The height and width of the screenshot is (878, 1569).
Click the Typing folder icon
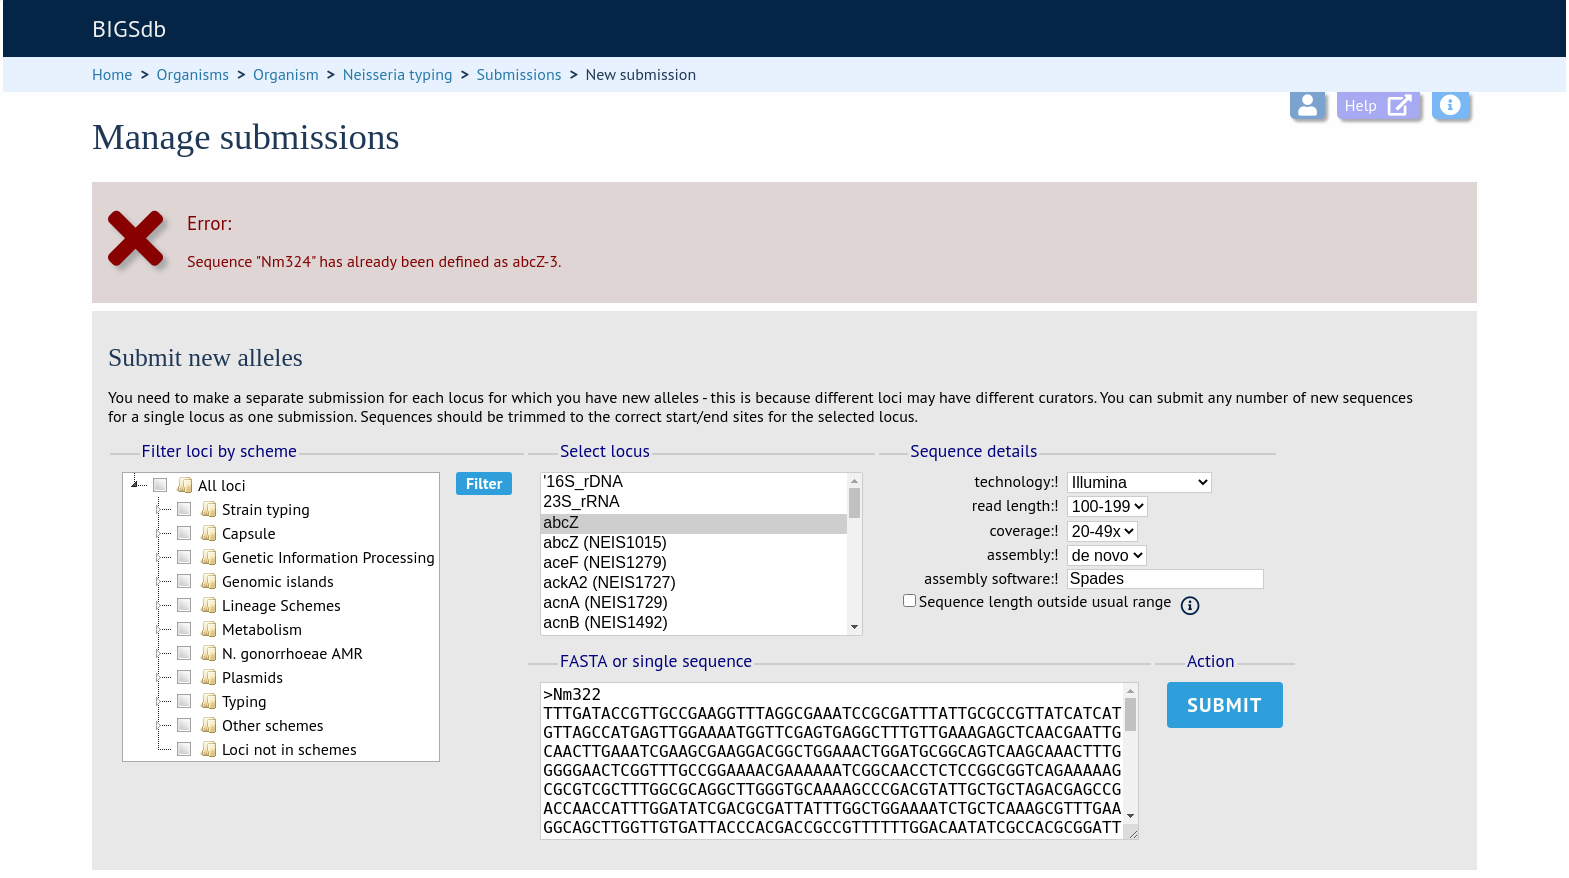[x=209, y=701]
